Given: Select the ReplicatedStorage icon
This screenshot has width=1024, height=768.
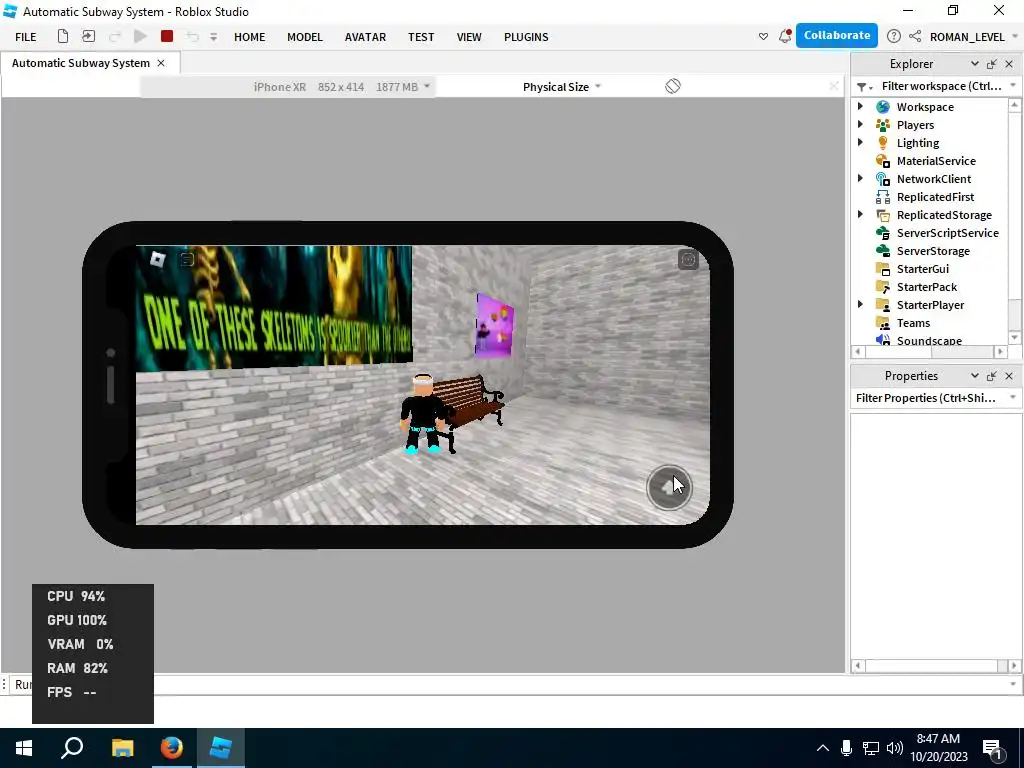Looking at the screenshot, I should pyautogui.click(x=883, y=215).
